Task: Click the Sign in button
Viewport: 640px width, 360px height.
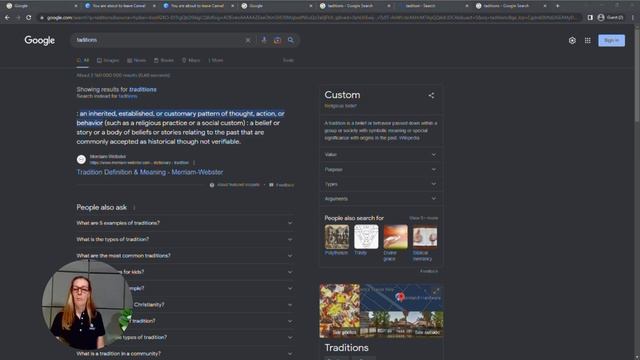Action: click(x=611, y=40)
